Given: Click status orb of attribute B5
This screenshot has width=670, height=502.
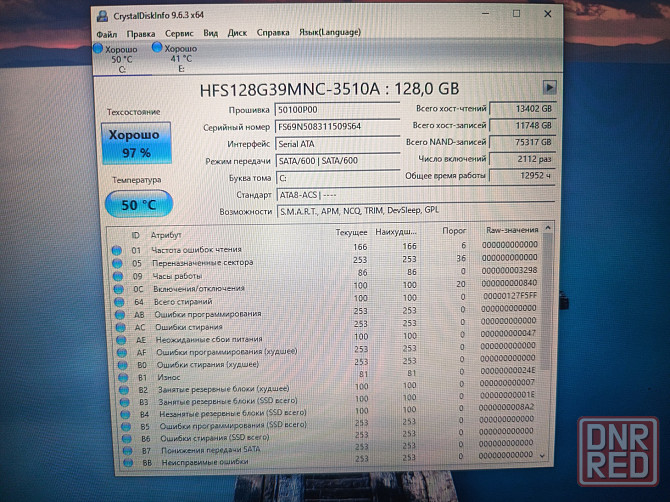Looking at the screenshot, I should click(x=126, y=427).
